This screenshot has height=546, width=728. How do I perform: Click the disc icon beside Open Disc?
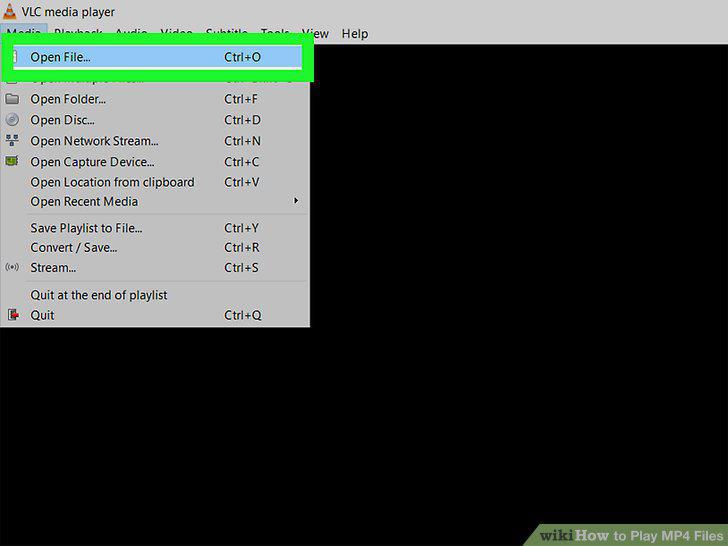pyautogui.click(x=12, y=120)
